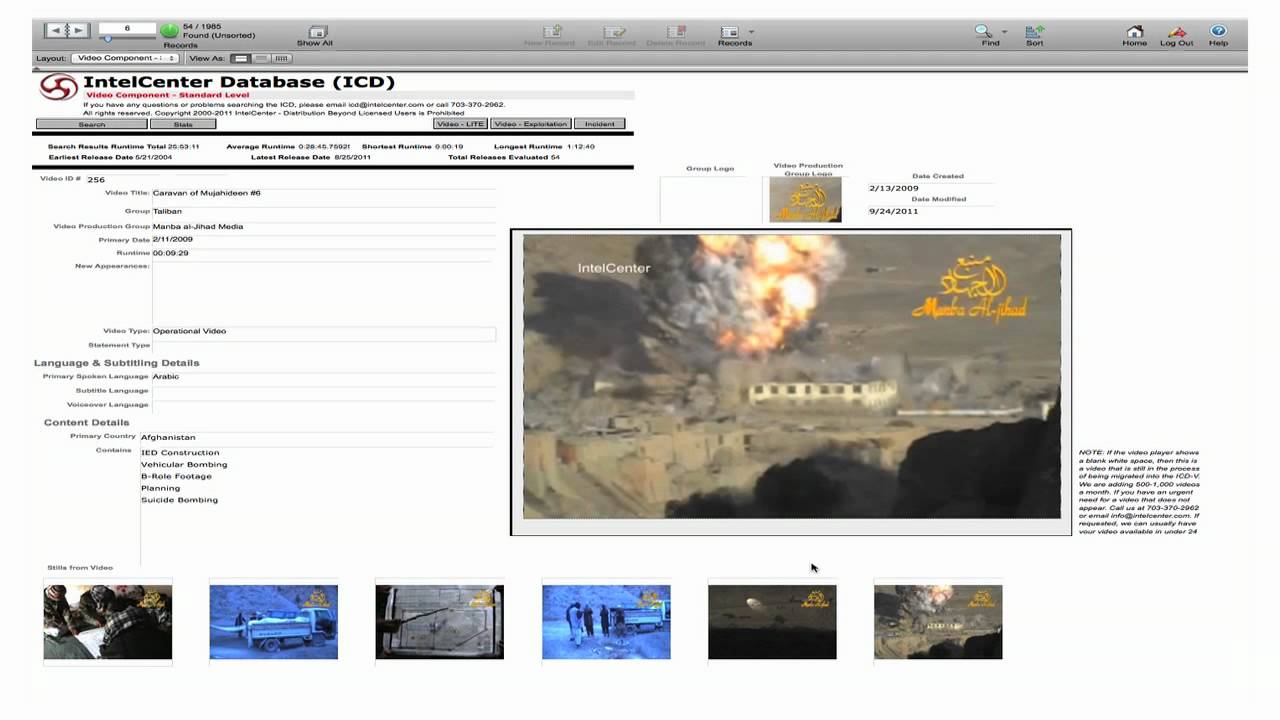Click the Video Production Group field
The width and height of the screenshot is (1280, 720).
pos(323,226)
